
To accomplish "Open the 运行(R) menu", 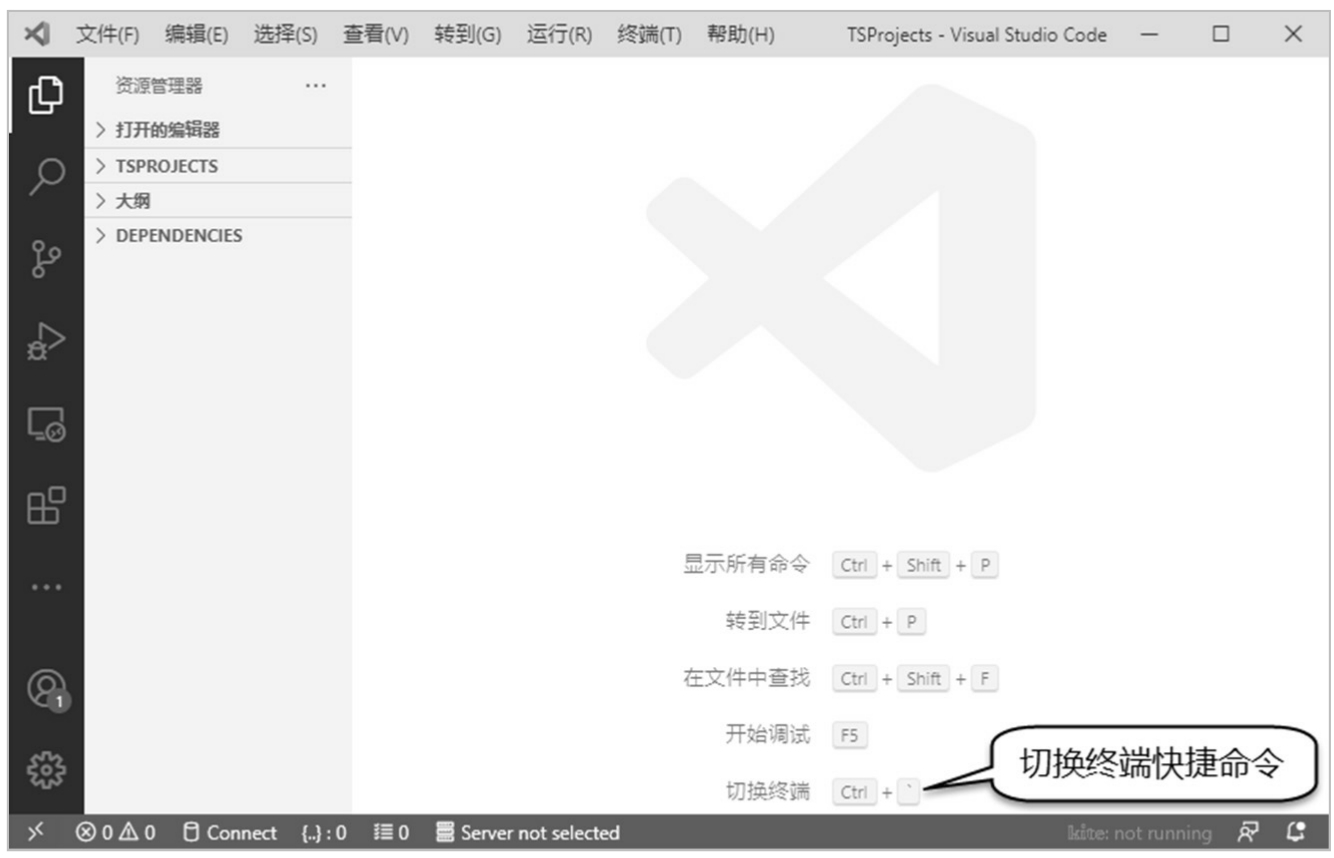I will [x=559, y=35].
